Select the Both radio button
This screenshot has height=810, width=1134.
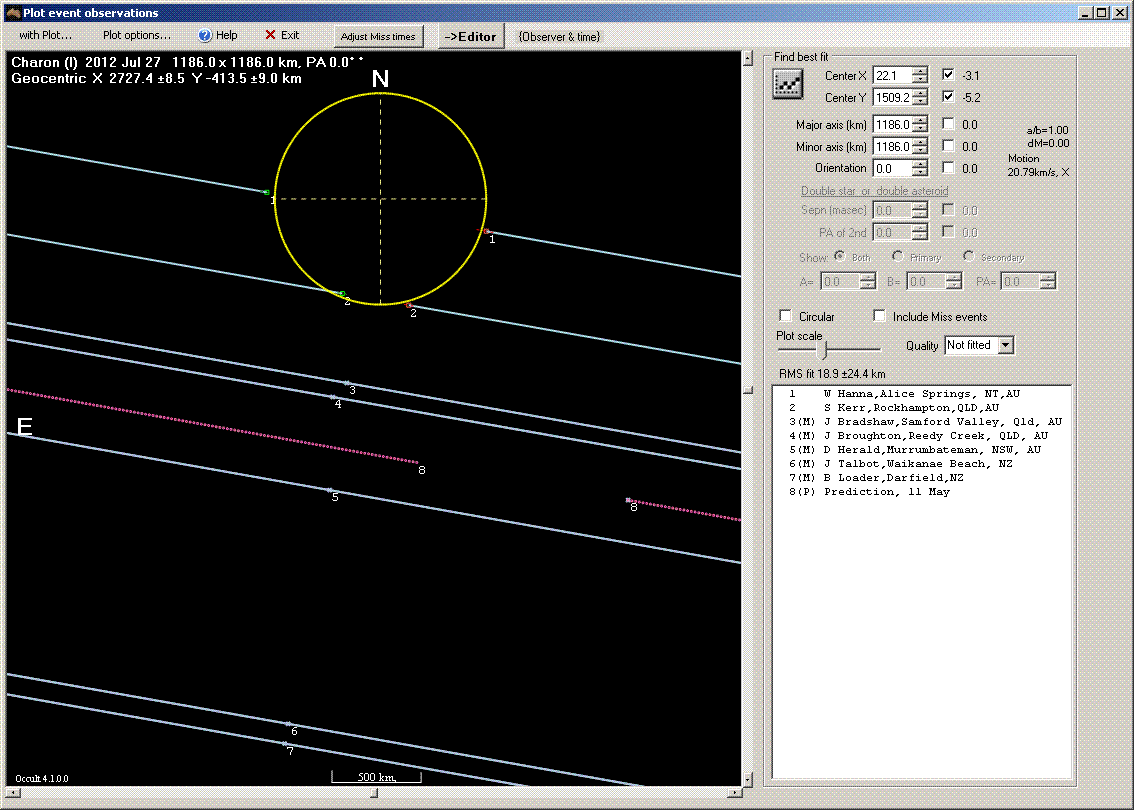point(840,256)
